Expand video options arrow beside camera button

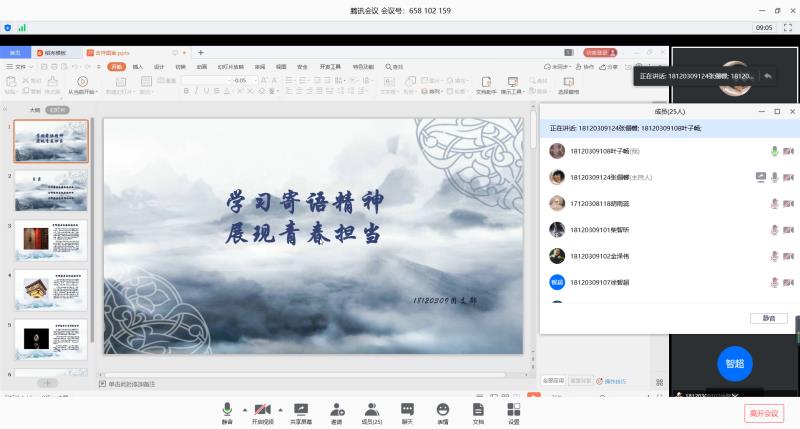click(280, 408)
